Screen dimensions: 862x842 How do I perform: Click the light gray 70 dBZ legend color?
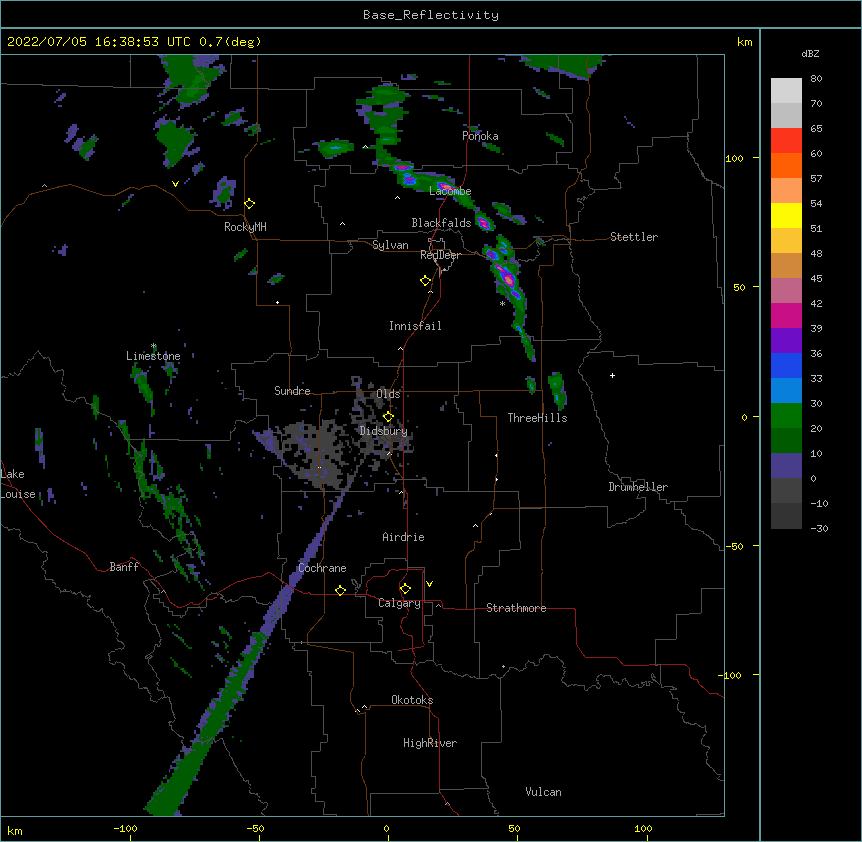pyautogui.click(x=786, y=91)
